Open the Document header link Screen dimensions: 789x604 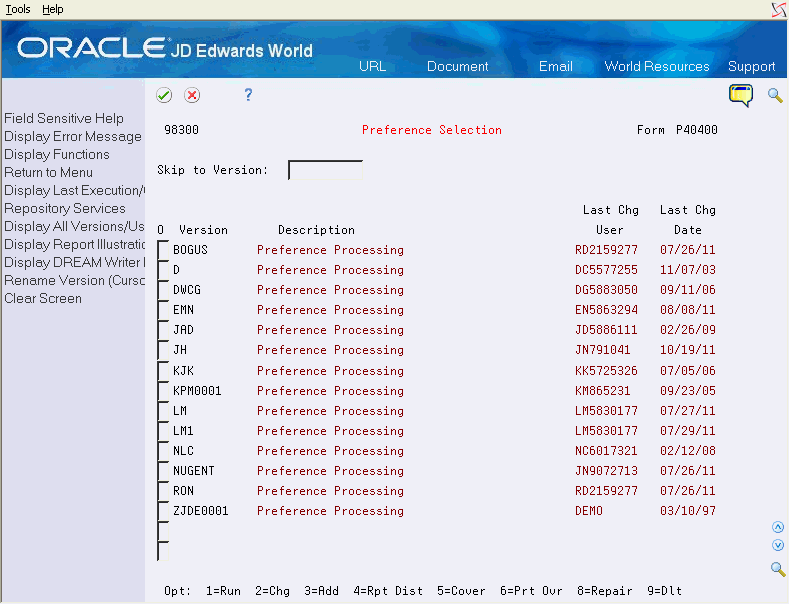pos(457,66)
